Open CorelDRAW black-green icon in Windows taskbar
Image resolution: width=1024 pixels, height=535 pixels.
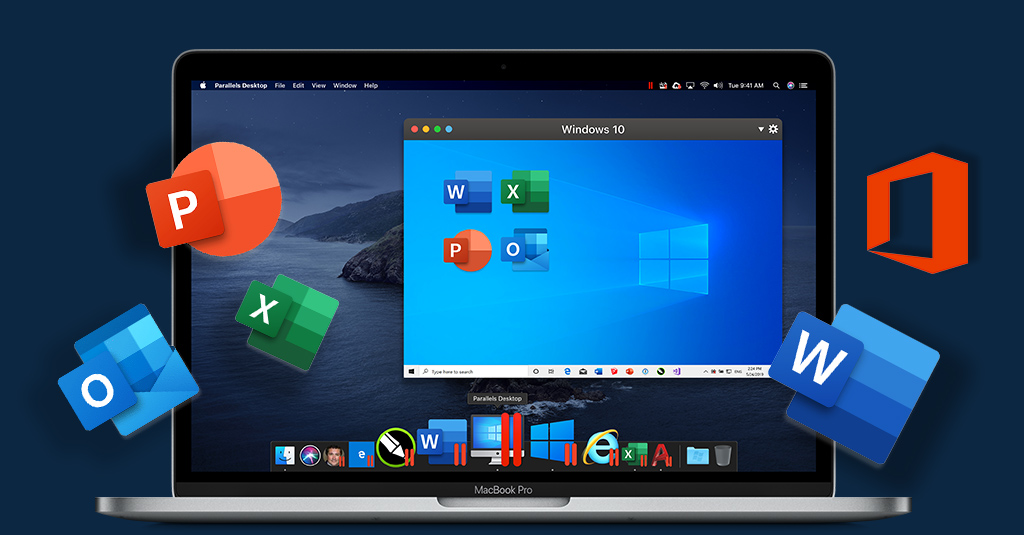click(661, 372)
